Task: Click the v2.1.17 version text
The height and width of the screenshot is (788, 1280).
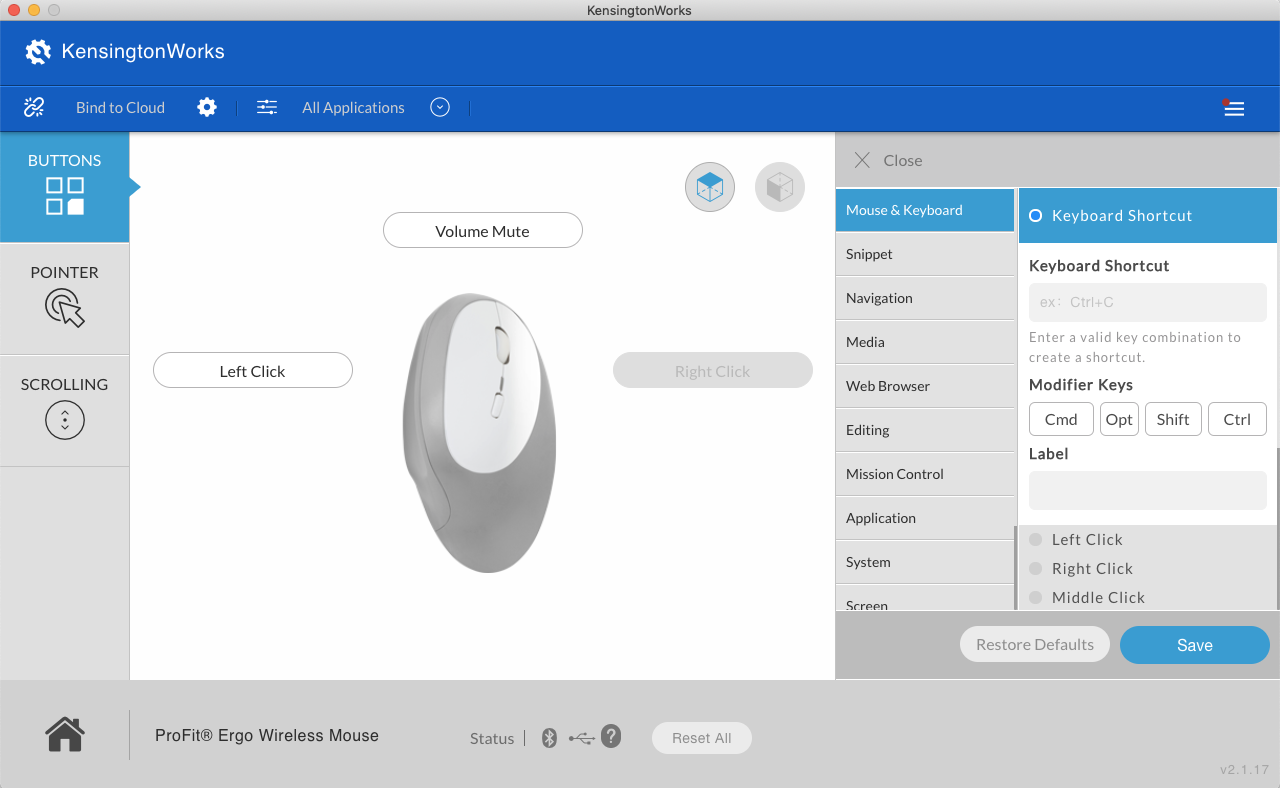Action: coord(1244,769)
